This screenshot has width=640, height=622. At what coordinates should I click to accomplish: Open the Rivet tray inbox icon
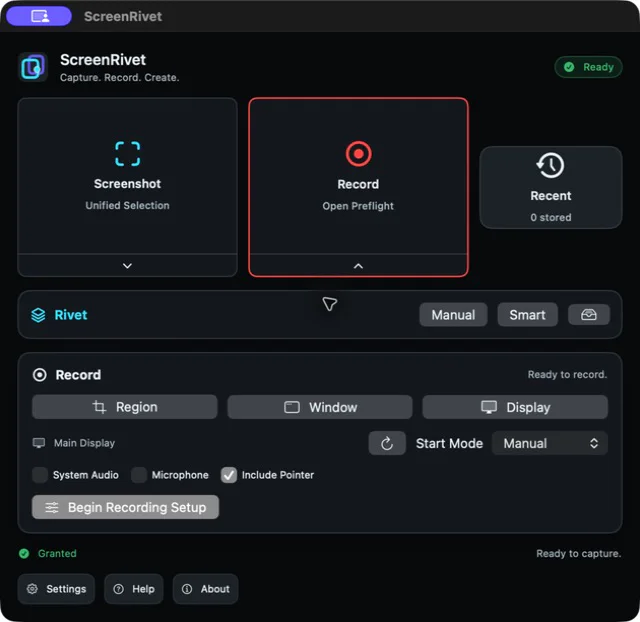[x=589, y=315]
